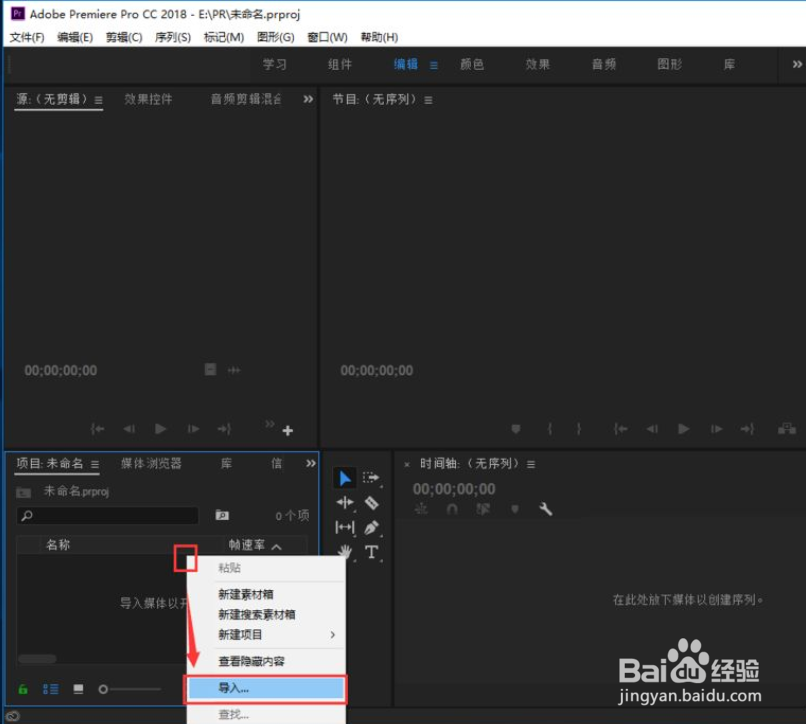Switch to 颜色 workspace
The image size is (806, 724).
coord(472,64)
